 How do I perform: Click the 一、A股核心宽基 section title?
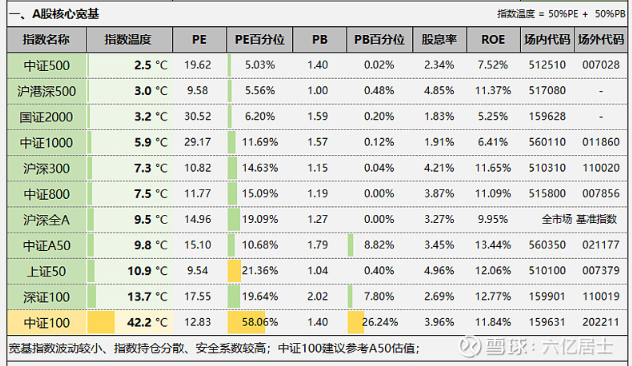tap(54, 14)
